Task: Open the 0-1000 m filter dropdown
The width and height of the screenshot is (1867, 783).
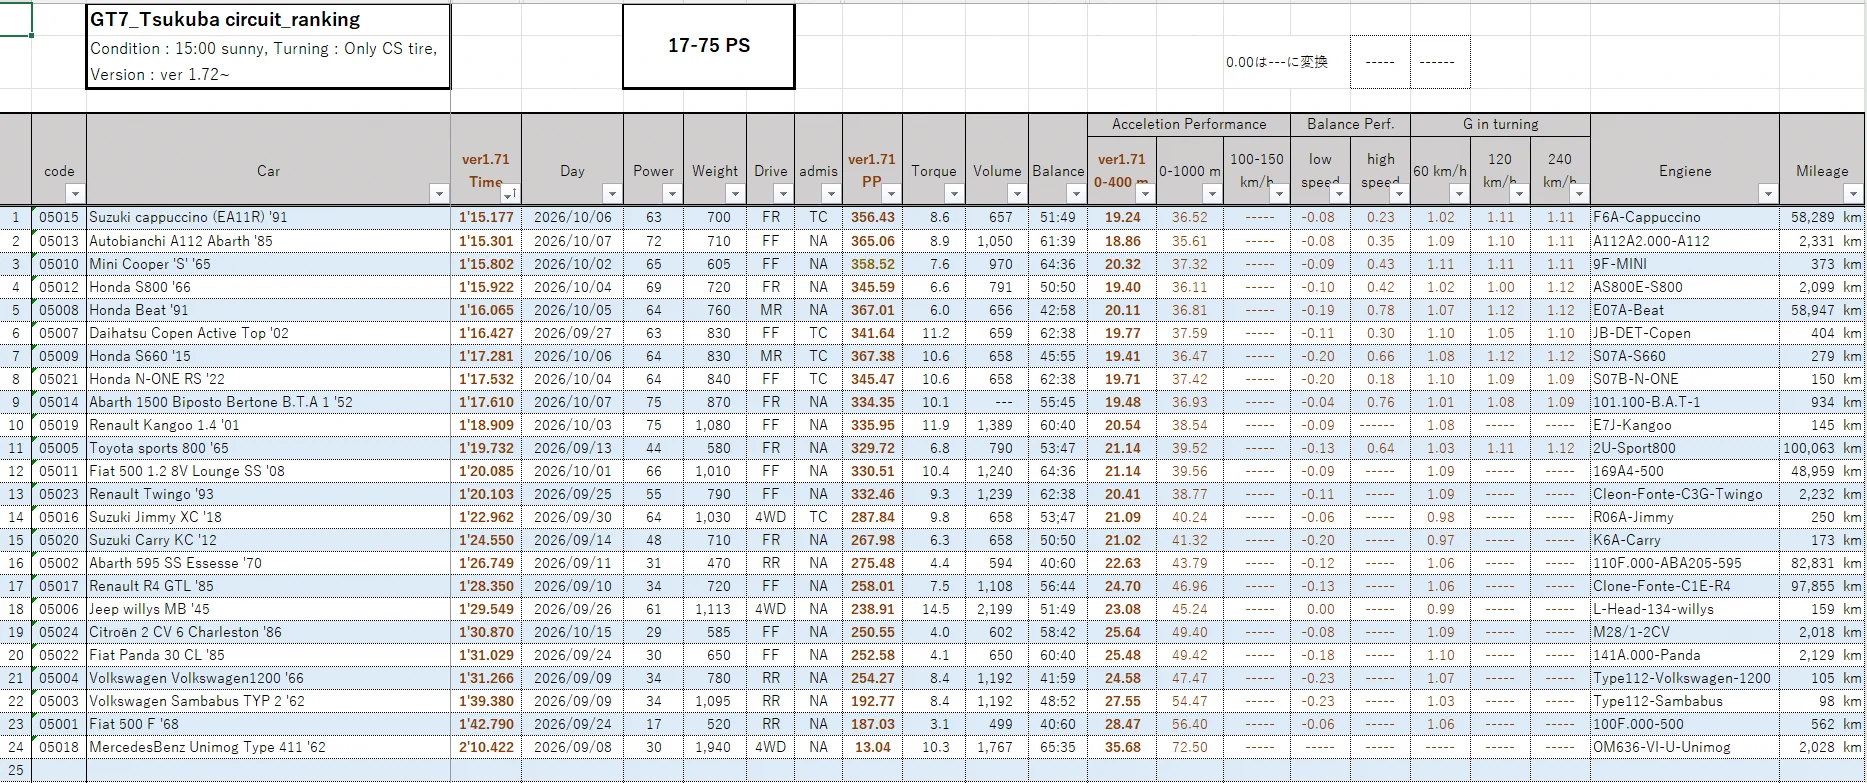Action: click(x=1211, y=193)
